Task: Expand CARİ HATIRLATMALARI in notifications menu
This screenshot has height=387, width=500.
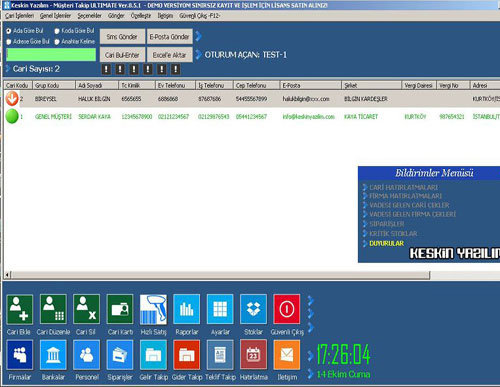Action: coord(403,187)
